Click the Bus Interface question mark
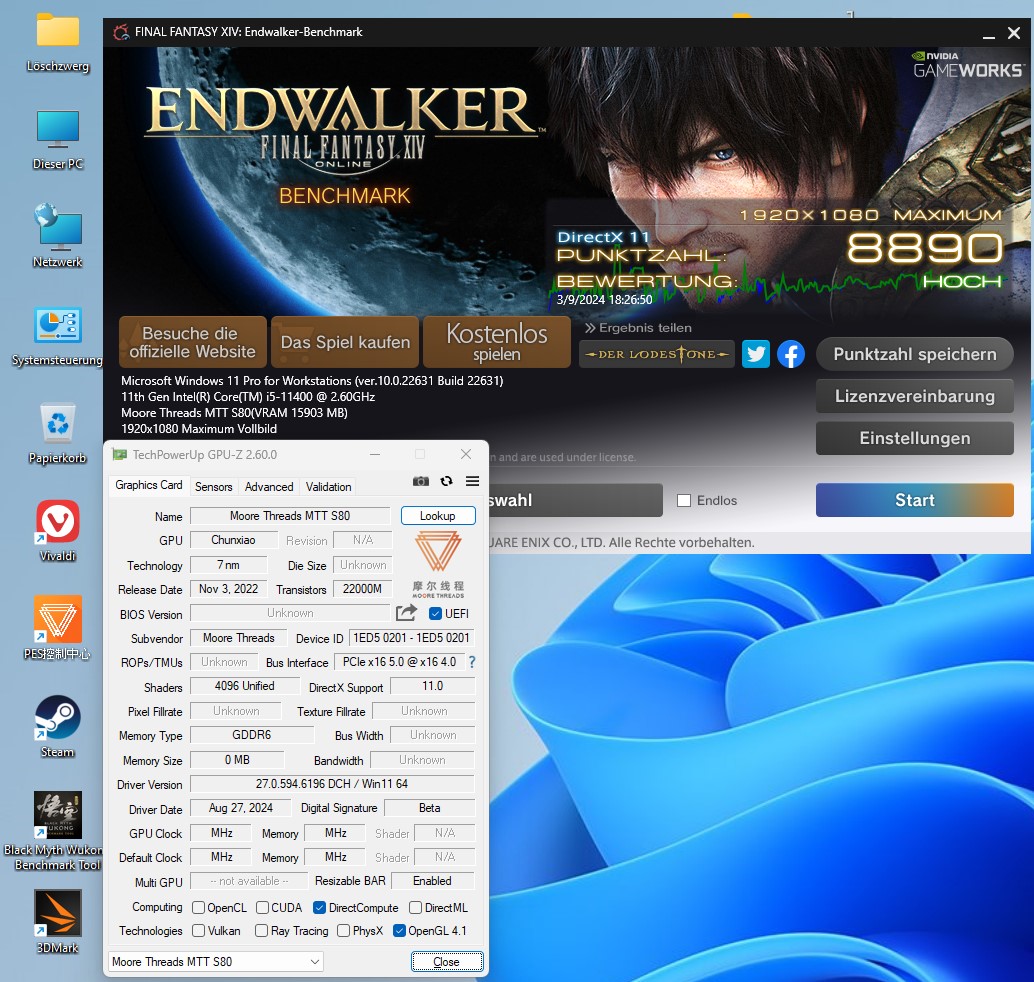Image resolution: width=1034 pixels, height=982 pixels. [x=471, y=661]
